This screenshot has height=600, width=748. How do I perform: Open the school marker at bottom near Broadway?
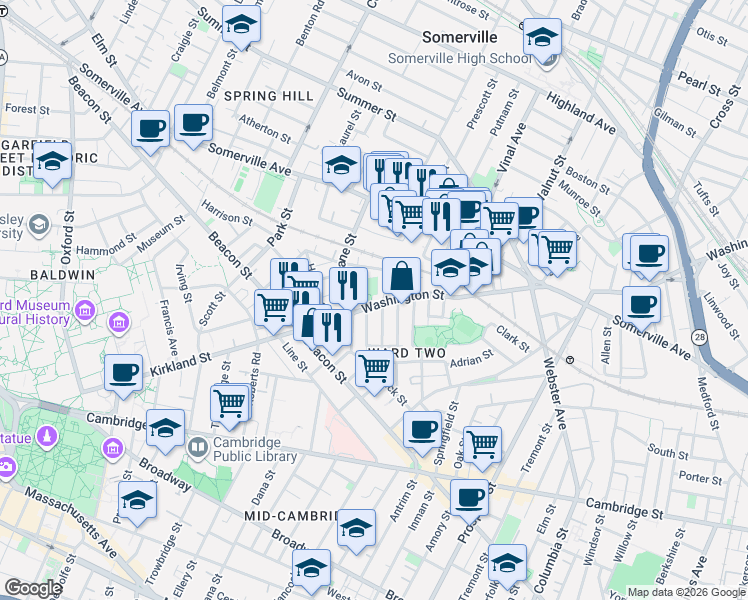pyautogui.click(x=311, y=569)
